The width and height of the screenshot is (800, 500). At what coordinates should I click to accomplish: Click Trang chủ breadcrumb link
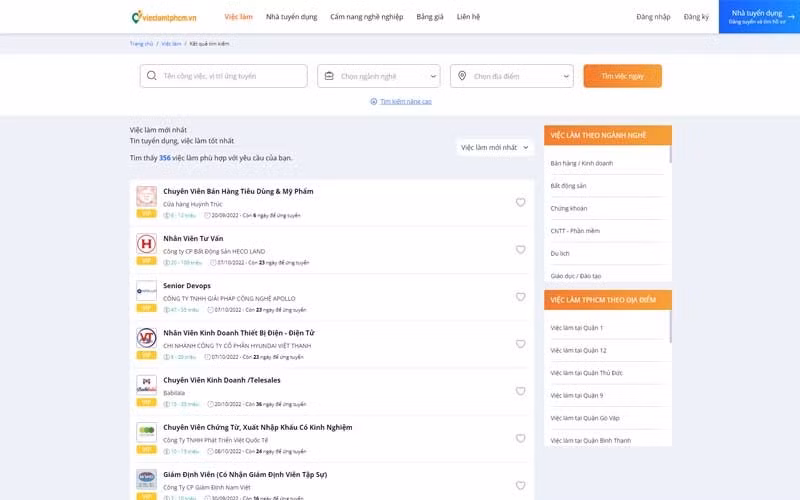point(141,44)
